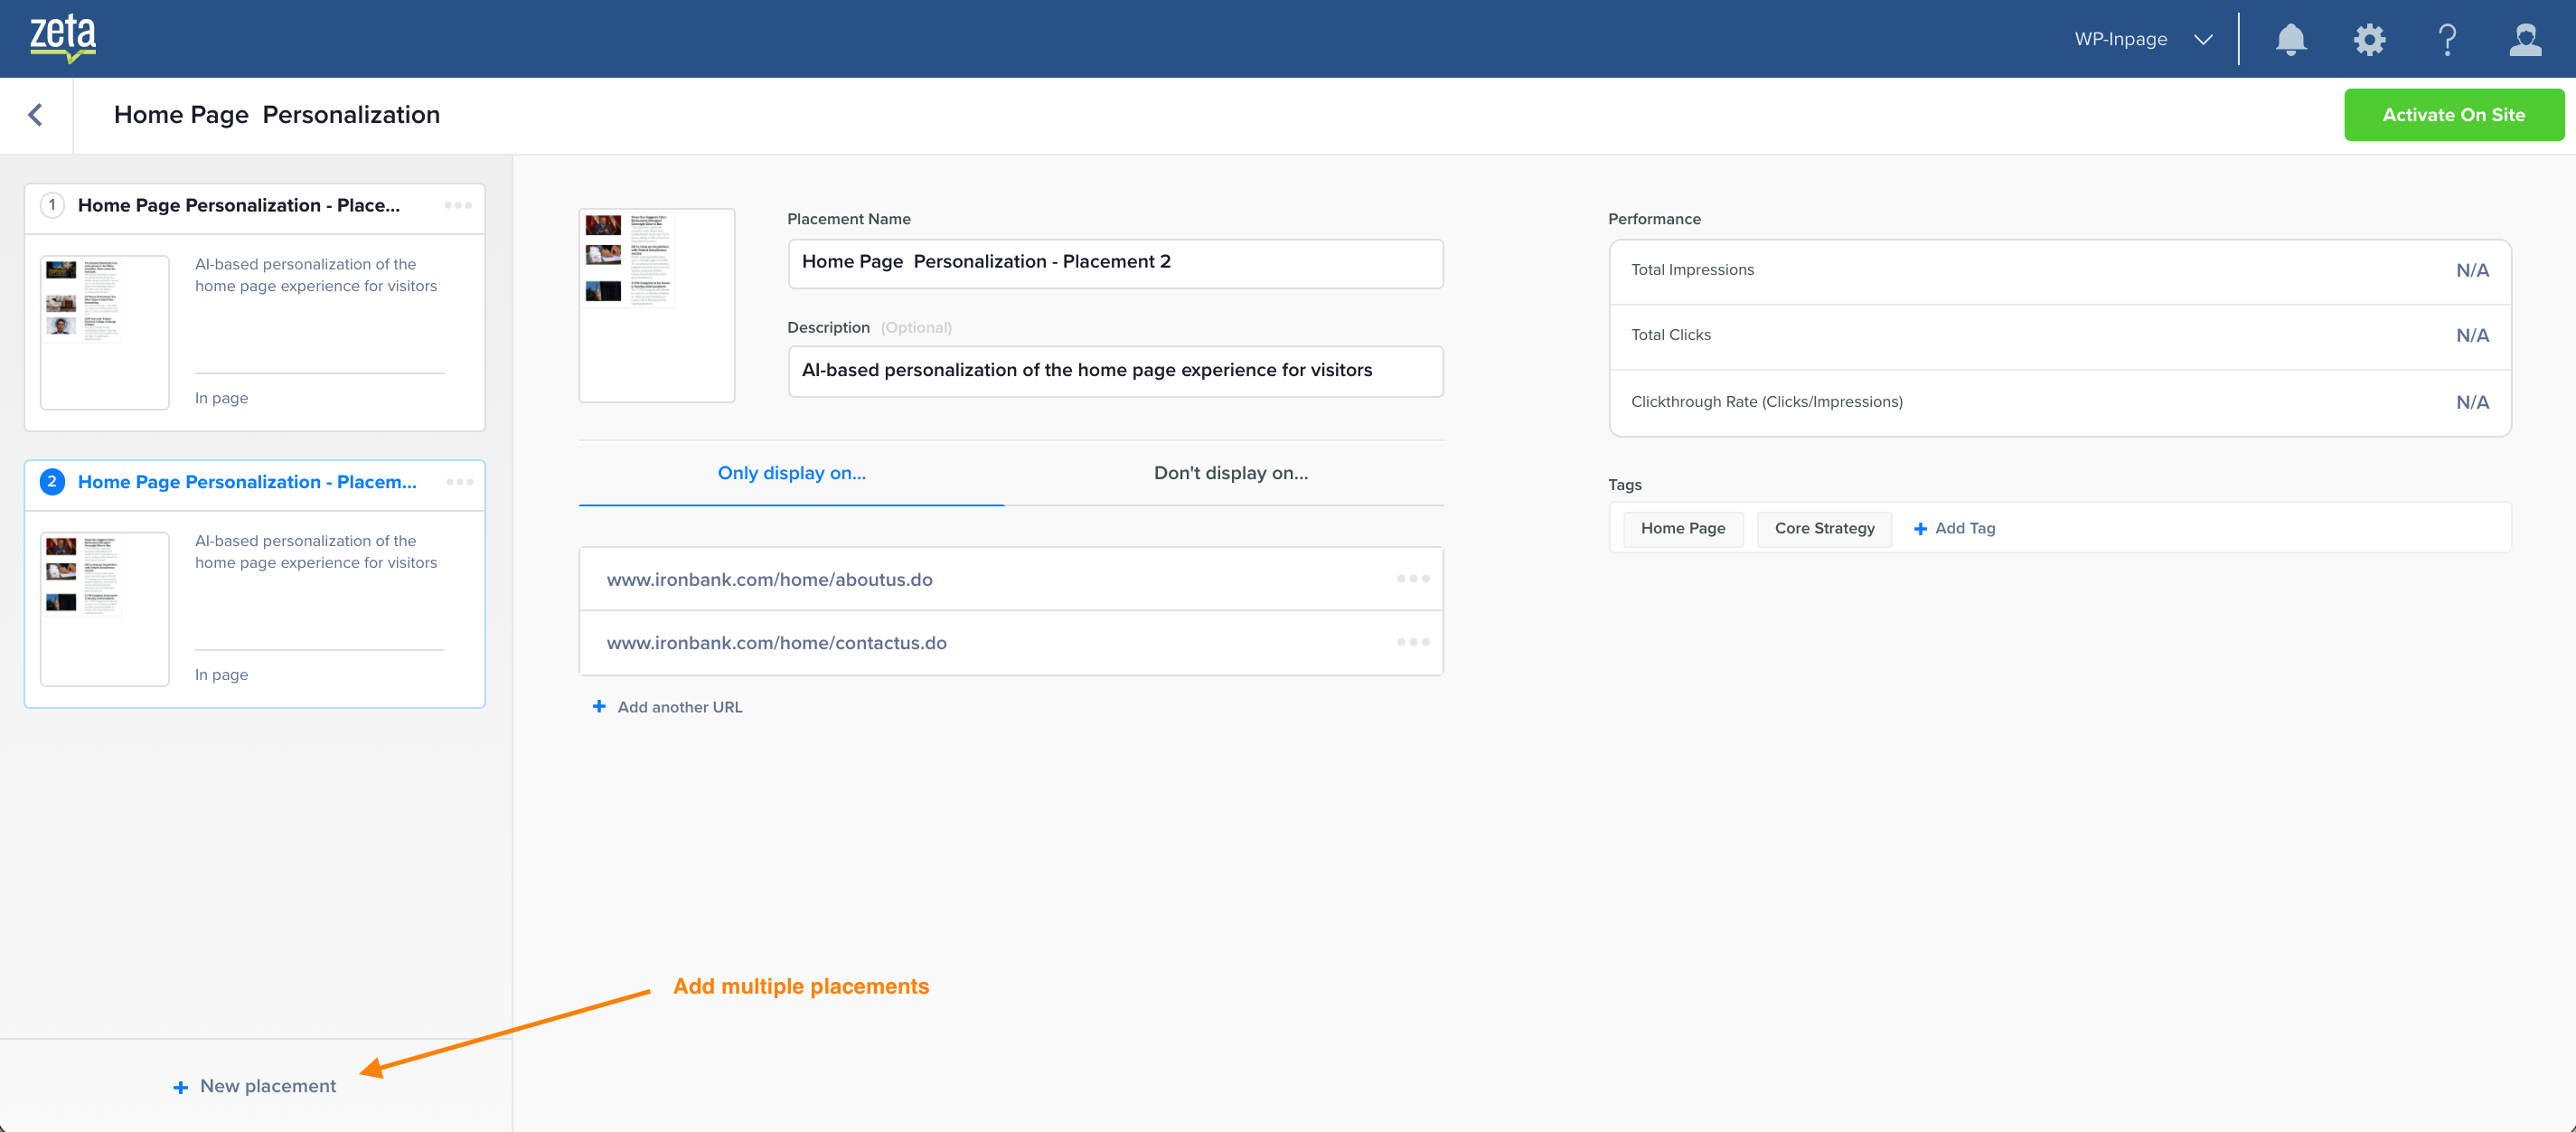2576x1132 pixels.
Task: Open options menu on Placement 2 card
Action: pyautogui.click(x=460, y=482)
